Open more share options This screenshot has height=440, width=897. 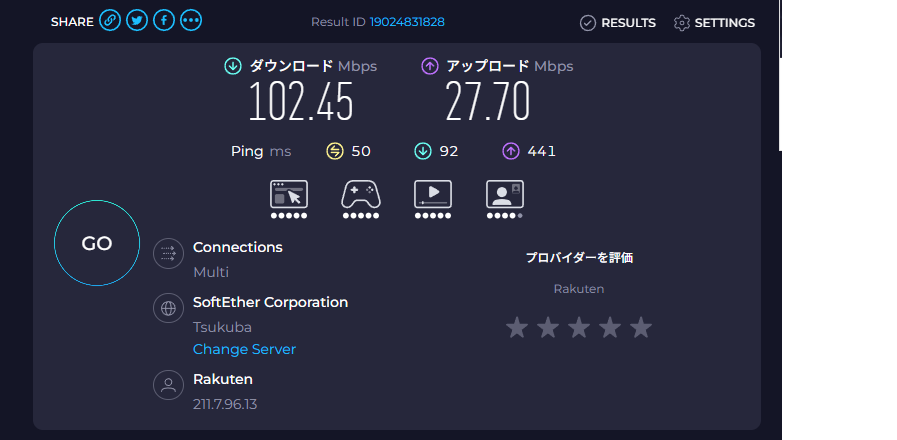191,21
